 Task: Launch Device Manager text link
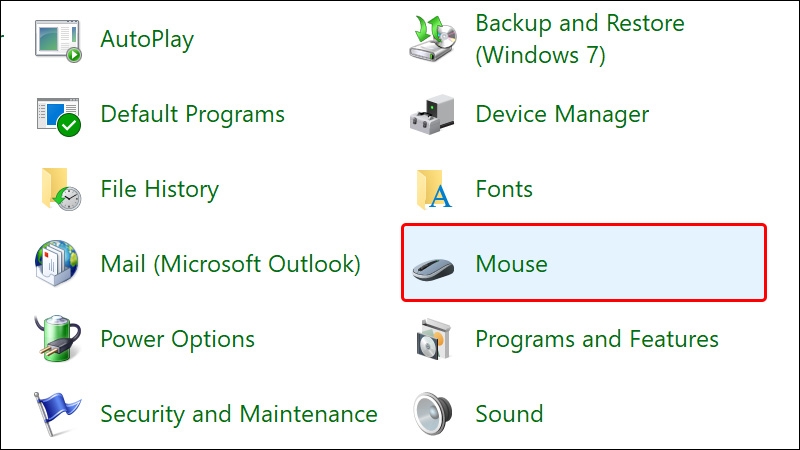point(562,114)
